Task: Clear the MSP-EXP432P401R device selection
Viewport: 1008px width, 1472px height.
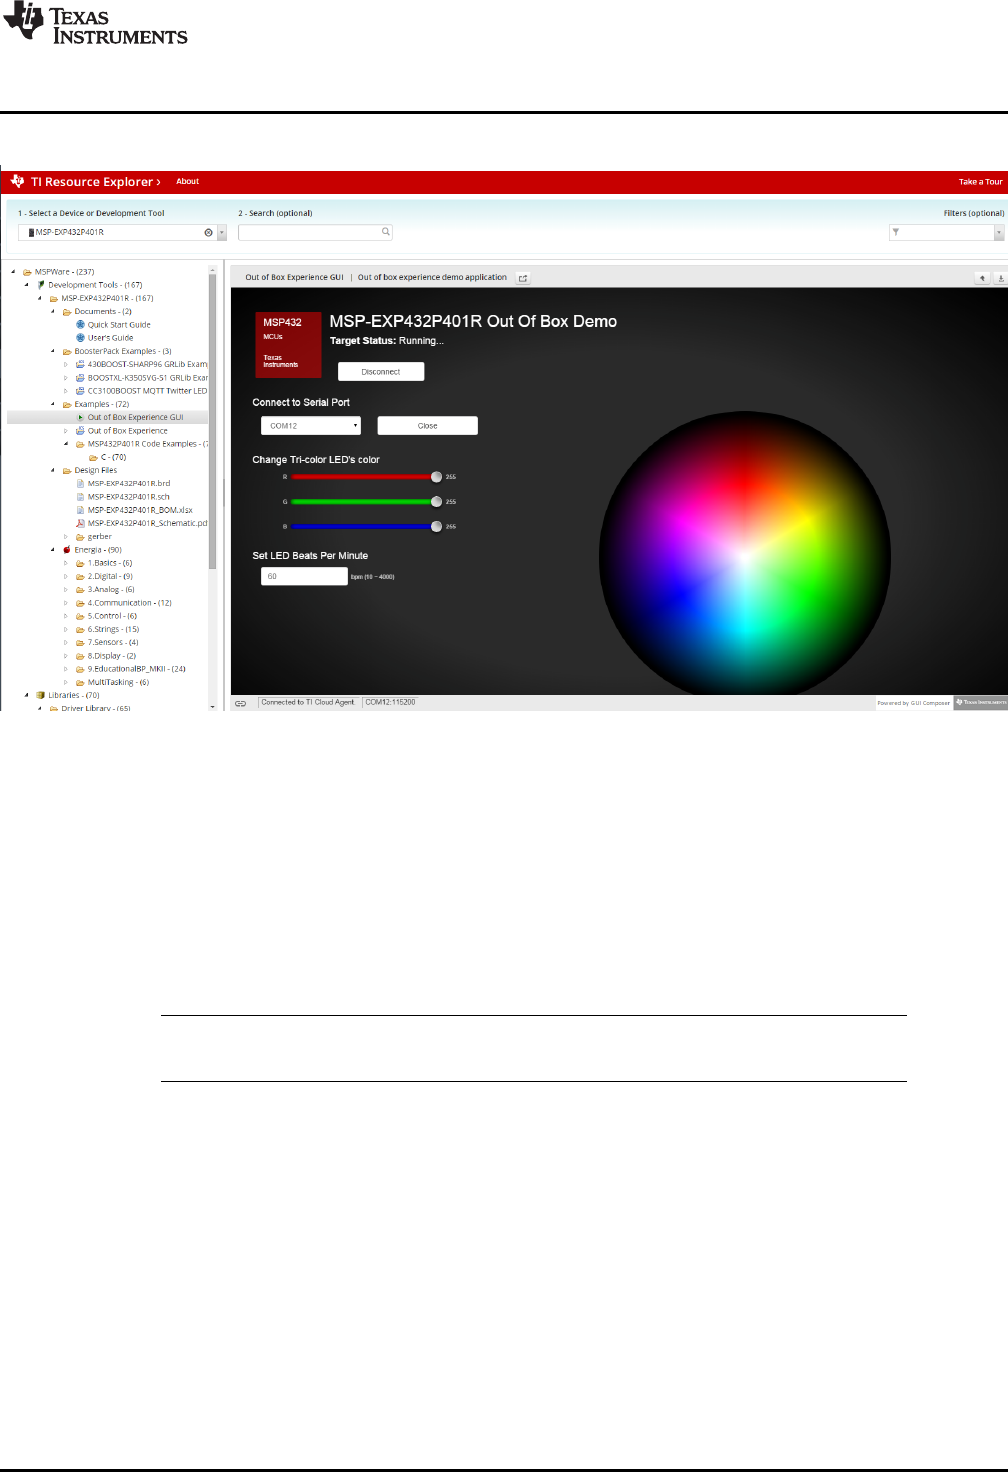Action: coord(208,232)
